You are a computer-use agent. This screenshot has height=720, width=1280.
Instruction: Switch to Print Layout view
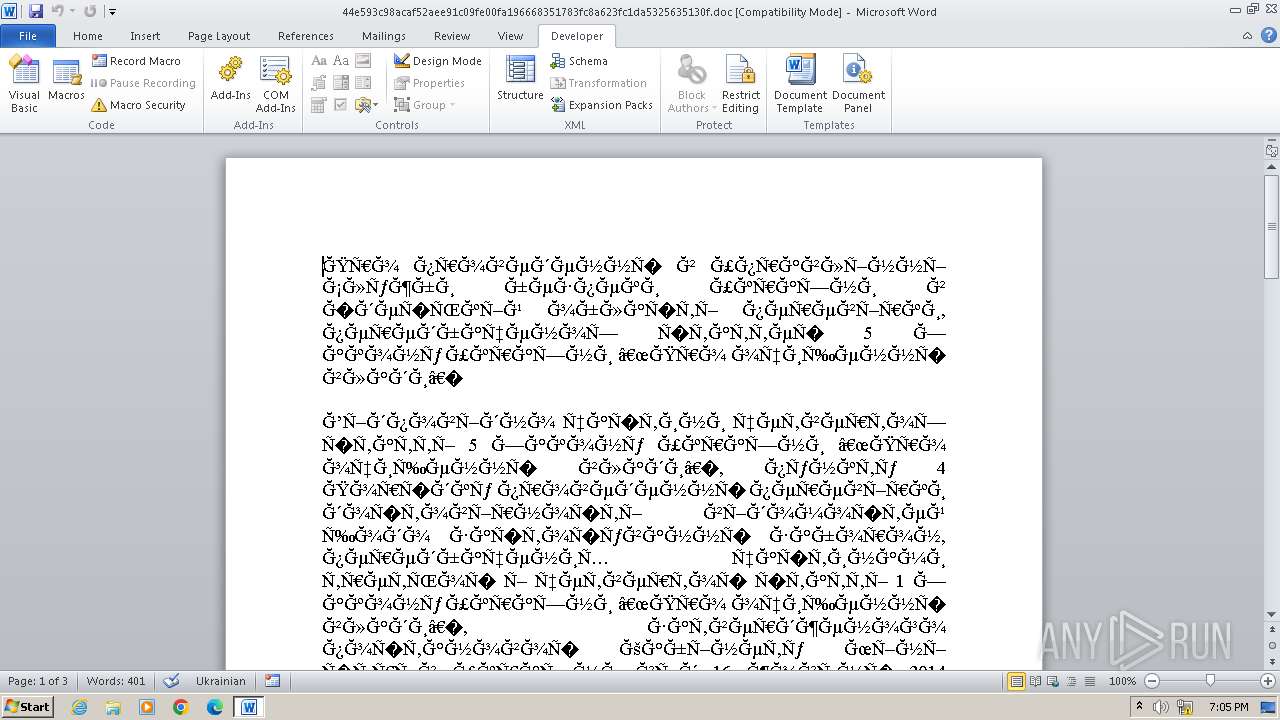tap(1017, 681)
